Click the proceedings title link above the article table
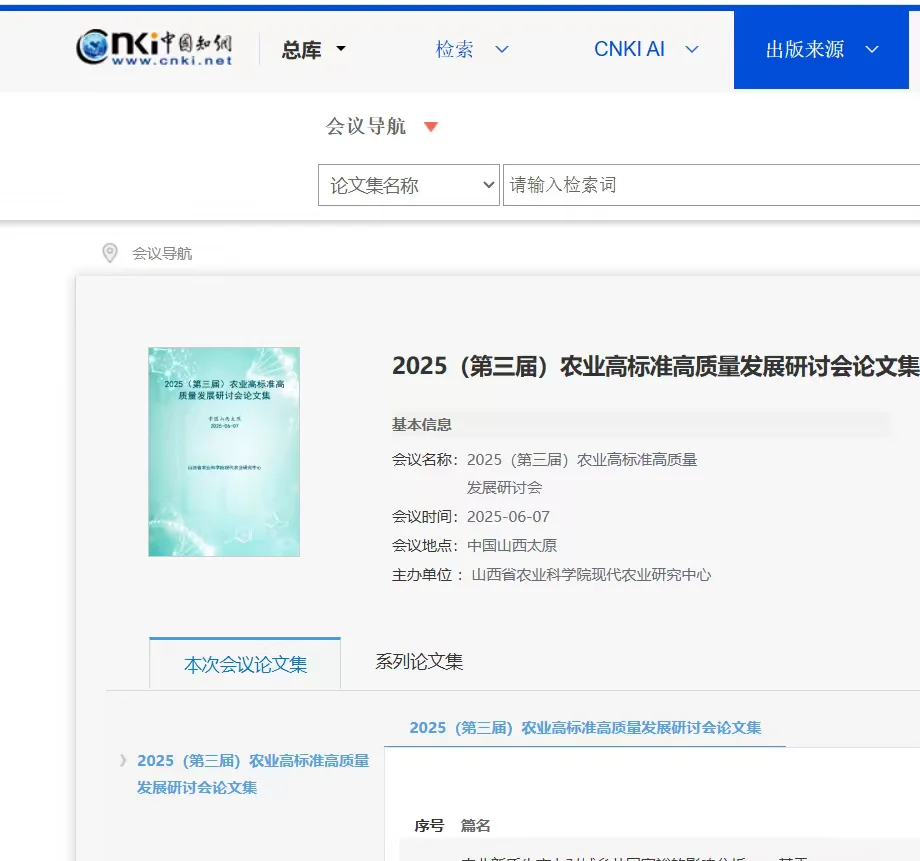This screenshot has height=861, width=920. click(x=589, y=727)
